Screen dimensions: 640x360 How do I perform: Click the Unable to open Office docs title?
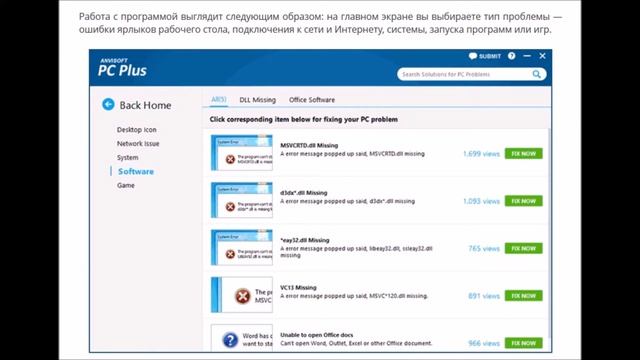point(317,335)
